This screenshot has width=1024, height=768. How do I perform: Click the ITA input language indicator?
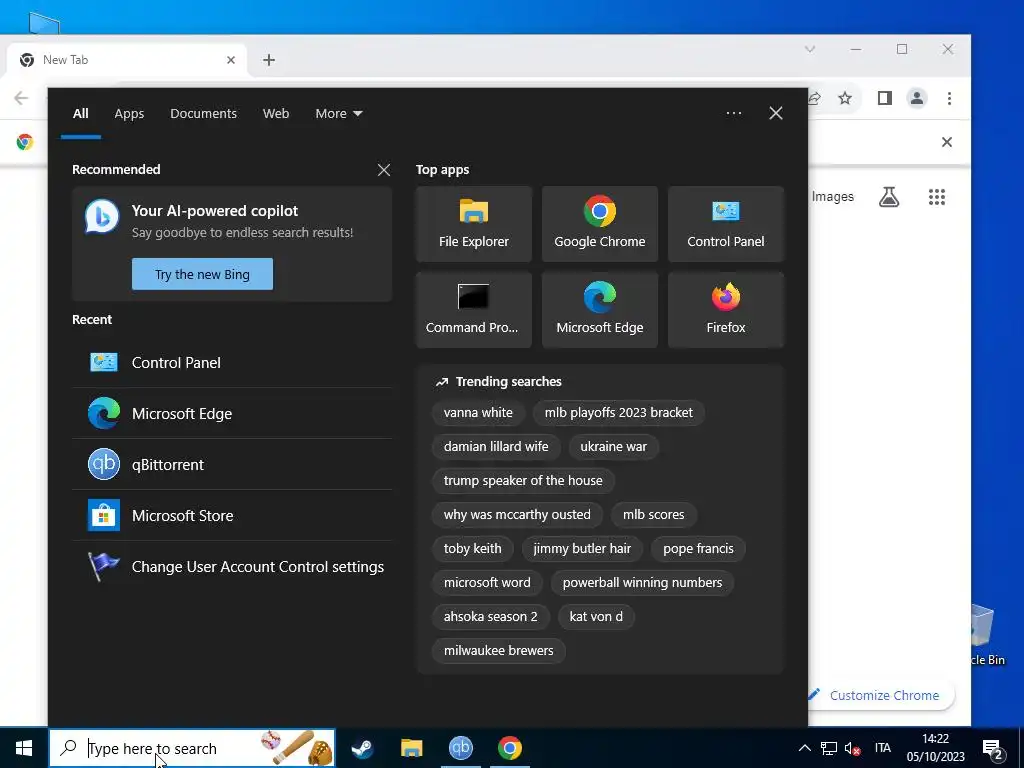tap(882, 748)
